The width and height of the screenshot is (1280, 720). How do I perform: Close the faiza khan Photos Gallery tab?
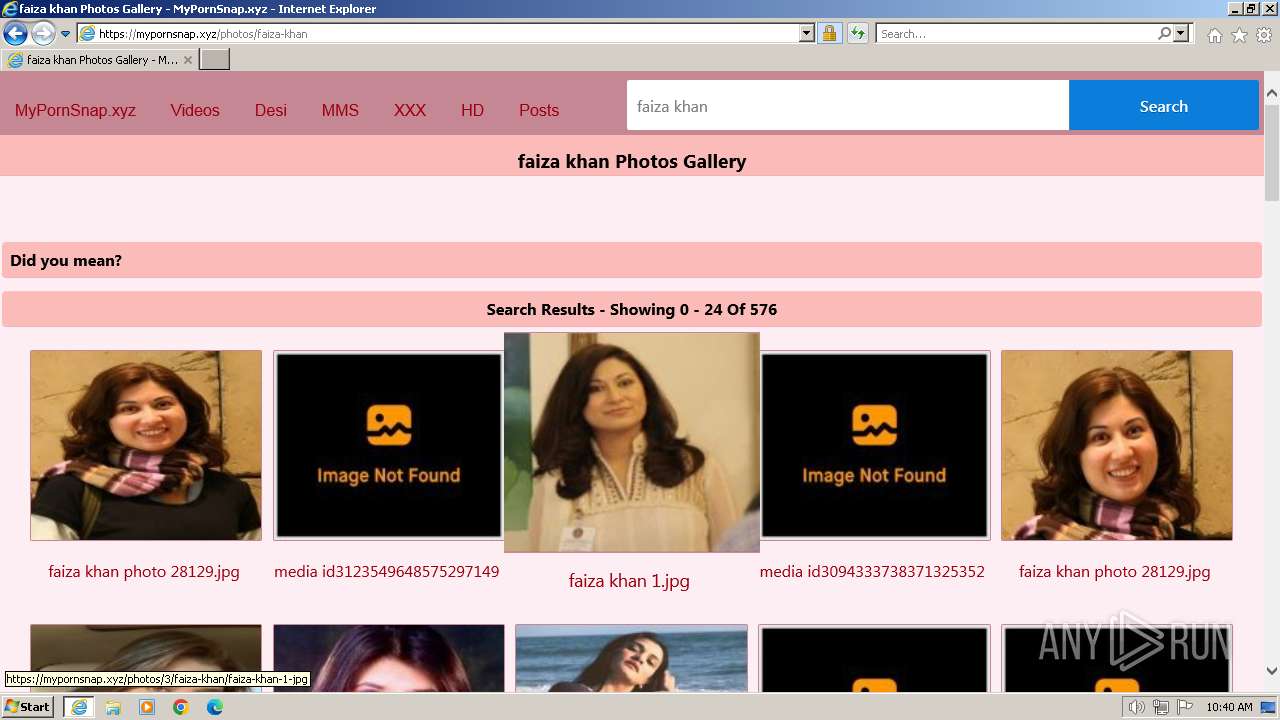[x=187, y=60]
